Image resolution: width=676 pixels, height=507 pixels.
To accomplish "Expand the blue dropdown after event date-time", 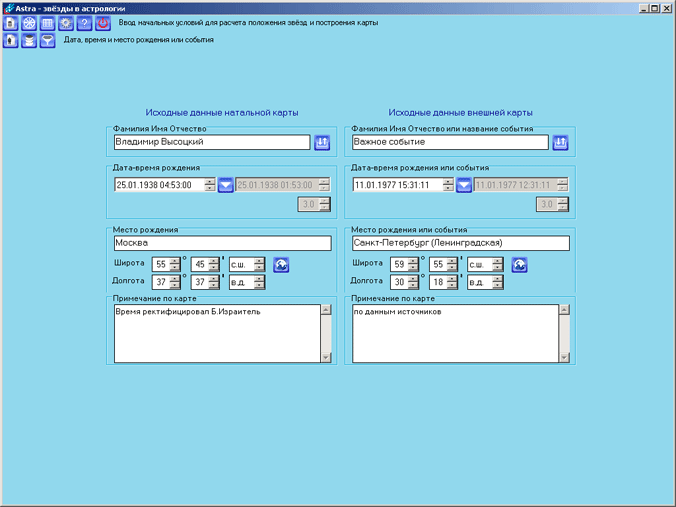I will pos(465,185).
